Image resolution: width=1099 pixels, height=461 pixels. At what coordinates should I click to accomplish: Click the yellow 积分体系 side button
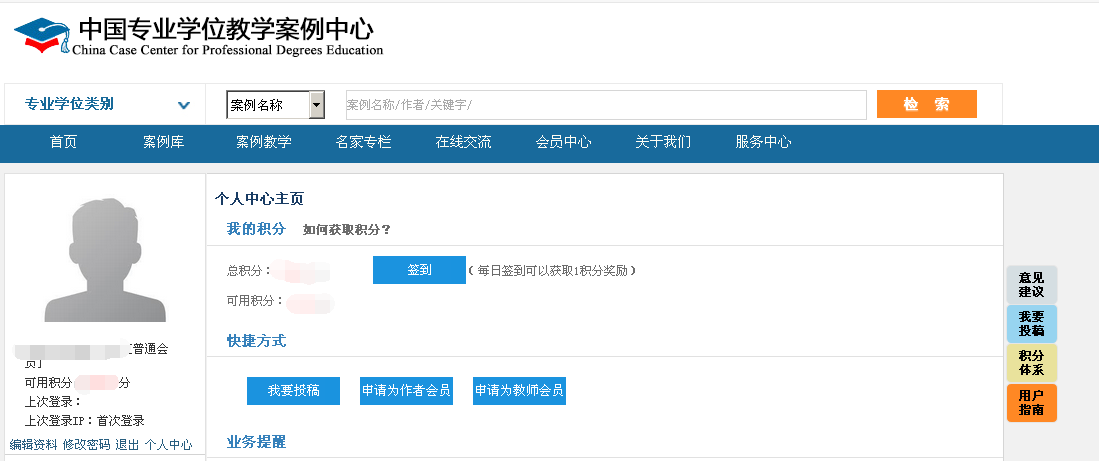[1031, 363]
